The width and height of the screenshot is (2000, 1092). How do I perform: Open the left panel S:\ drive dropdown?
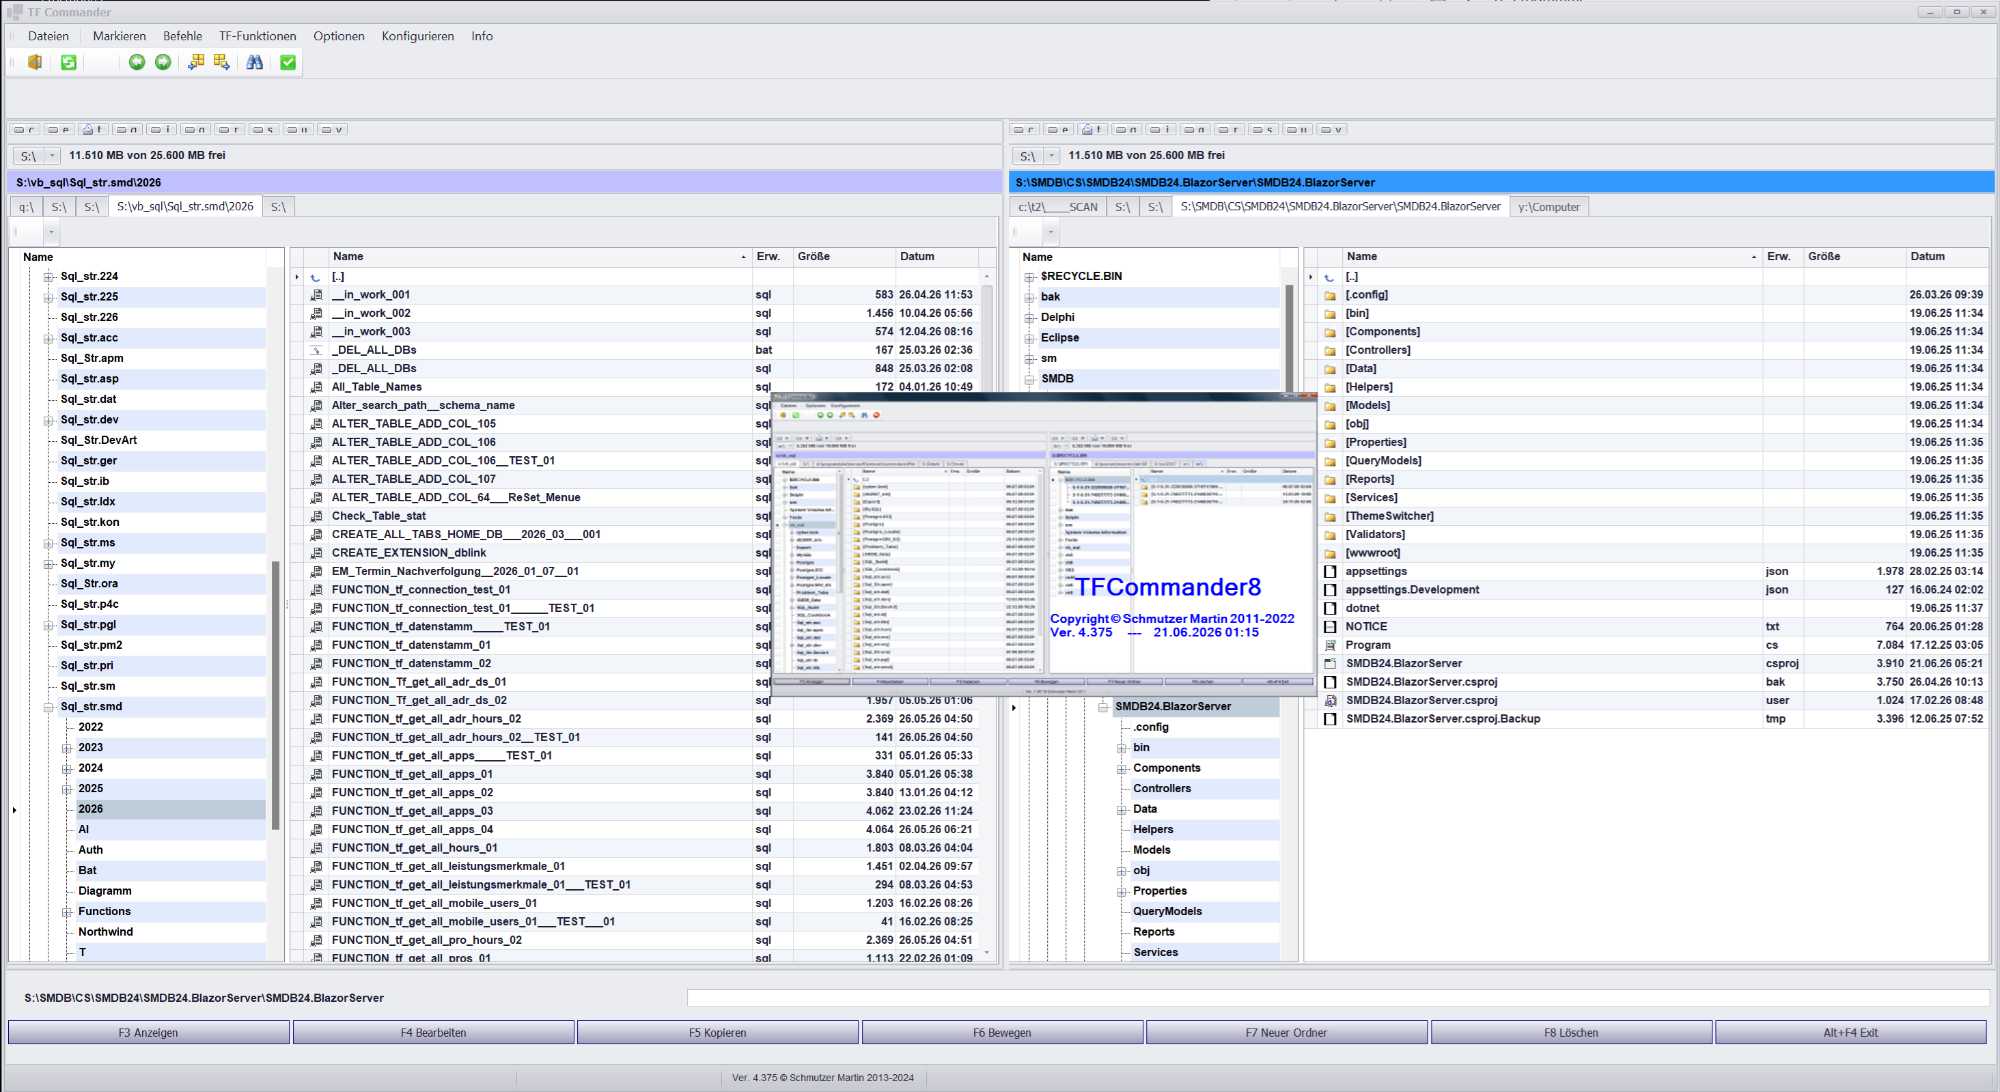[52, 156]
